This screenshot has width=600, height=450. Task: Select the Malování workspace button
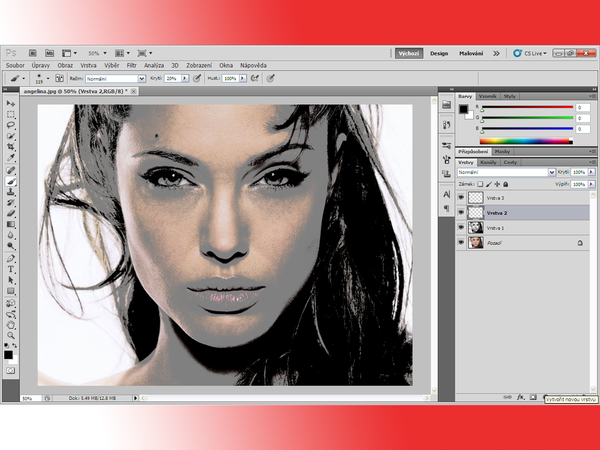pyautogui.click(x=471, y=53)
